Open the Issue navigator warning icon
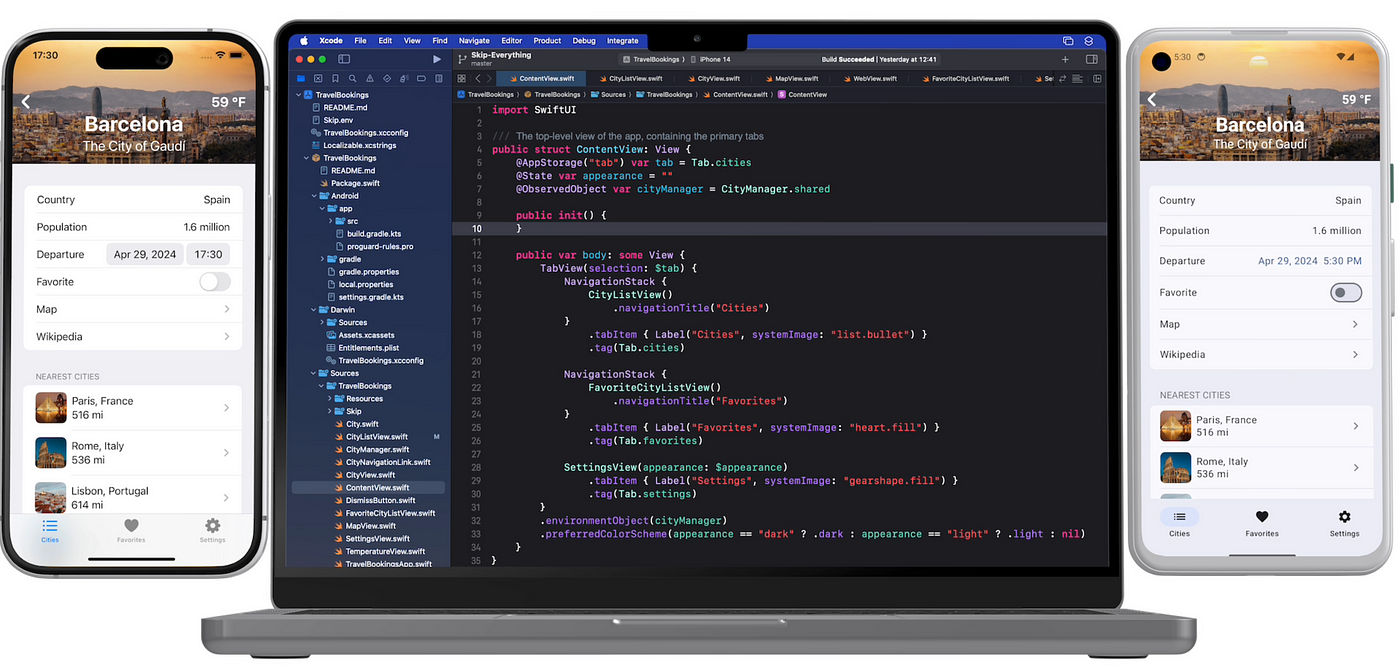1400x667 pixels. pyautogui.click(x=369, y=78)
